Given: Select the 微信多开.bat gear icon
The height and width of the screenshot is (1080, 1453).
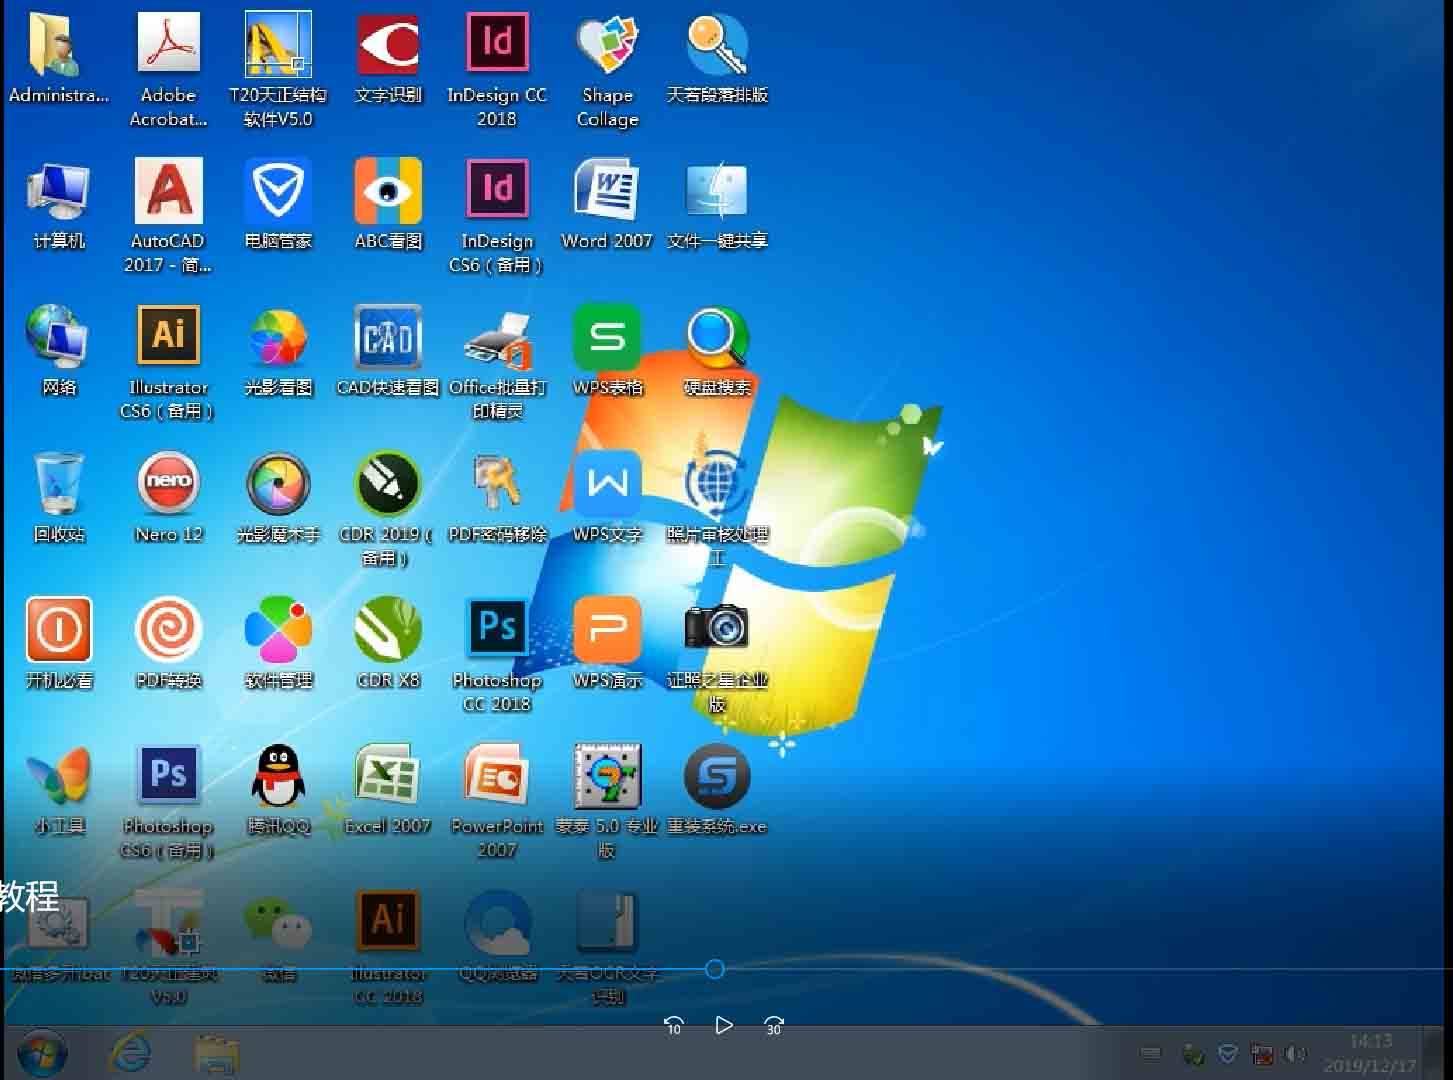Looking at the screenshot, I should [x=58, y=922].
